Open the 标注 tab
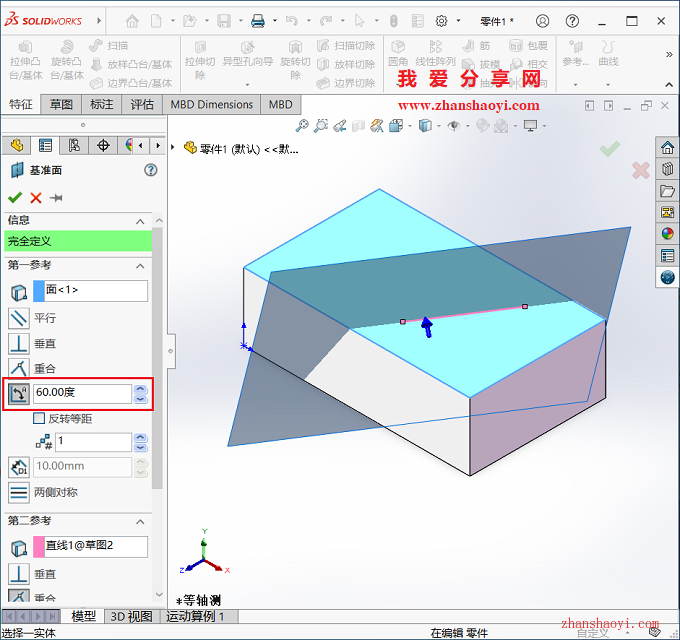 [x=101, y=104]
